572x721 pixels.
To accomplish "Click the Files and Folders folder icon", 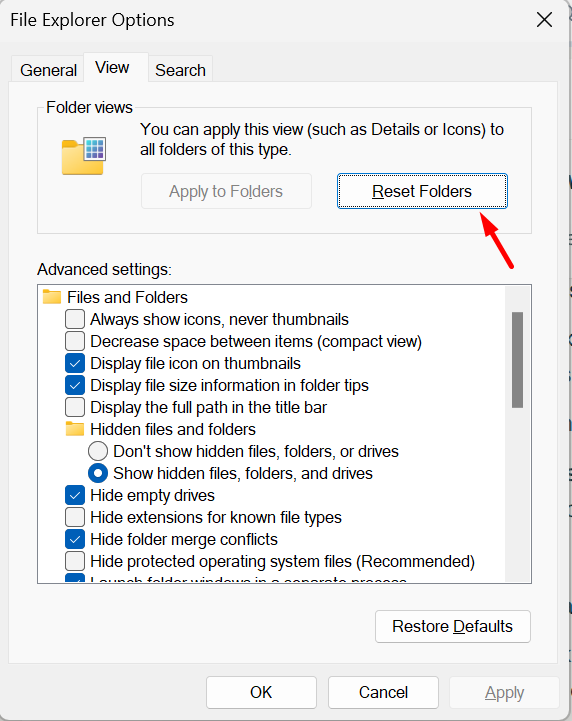I will (x=51, y=297).
